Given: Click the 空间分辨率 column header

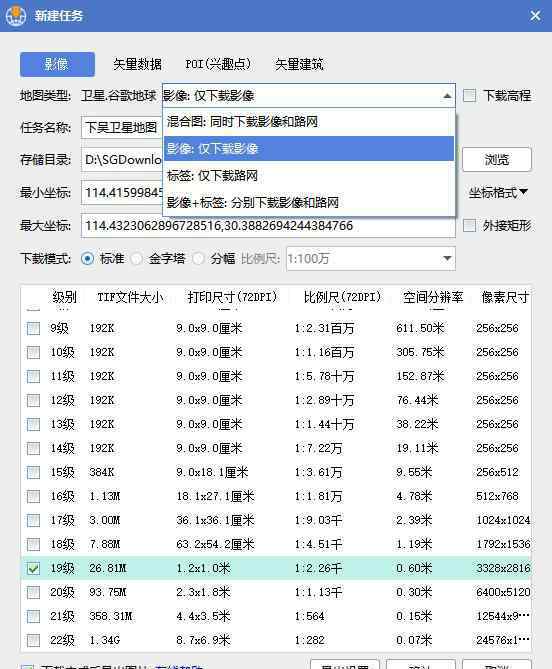Looking at the screenshot, I should click(x=433, y=297).
